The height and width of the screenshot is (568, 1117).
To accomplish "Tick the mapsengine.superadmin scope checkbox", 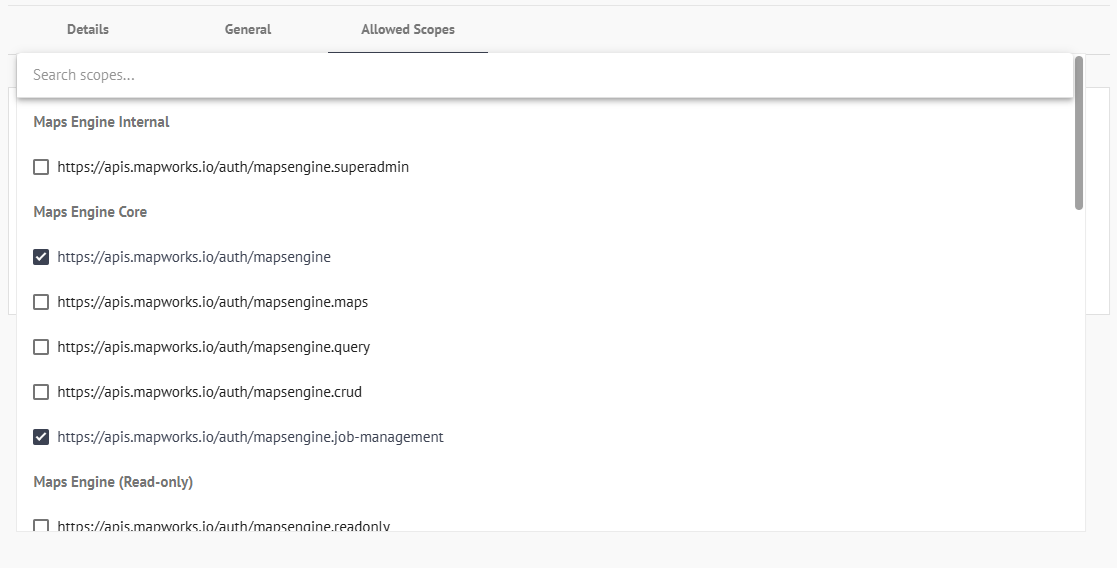I will (41, 167).
